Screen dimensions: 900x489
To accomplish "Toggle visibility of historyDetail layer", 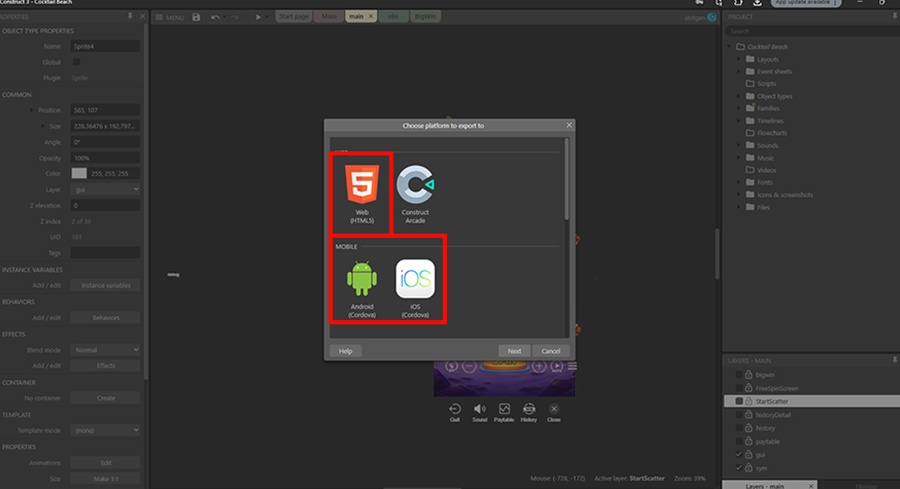I will 739,415.
